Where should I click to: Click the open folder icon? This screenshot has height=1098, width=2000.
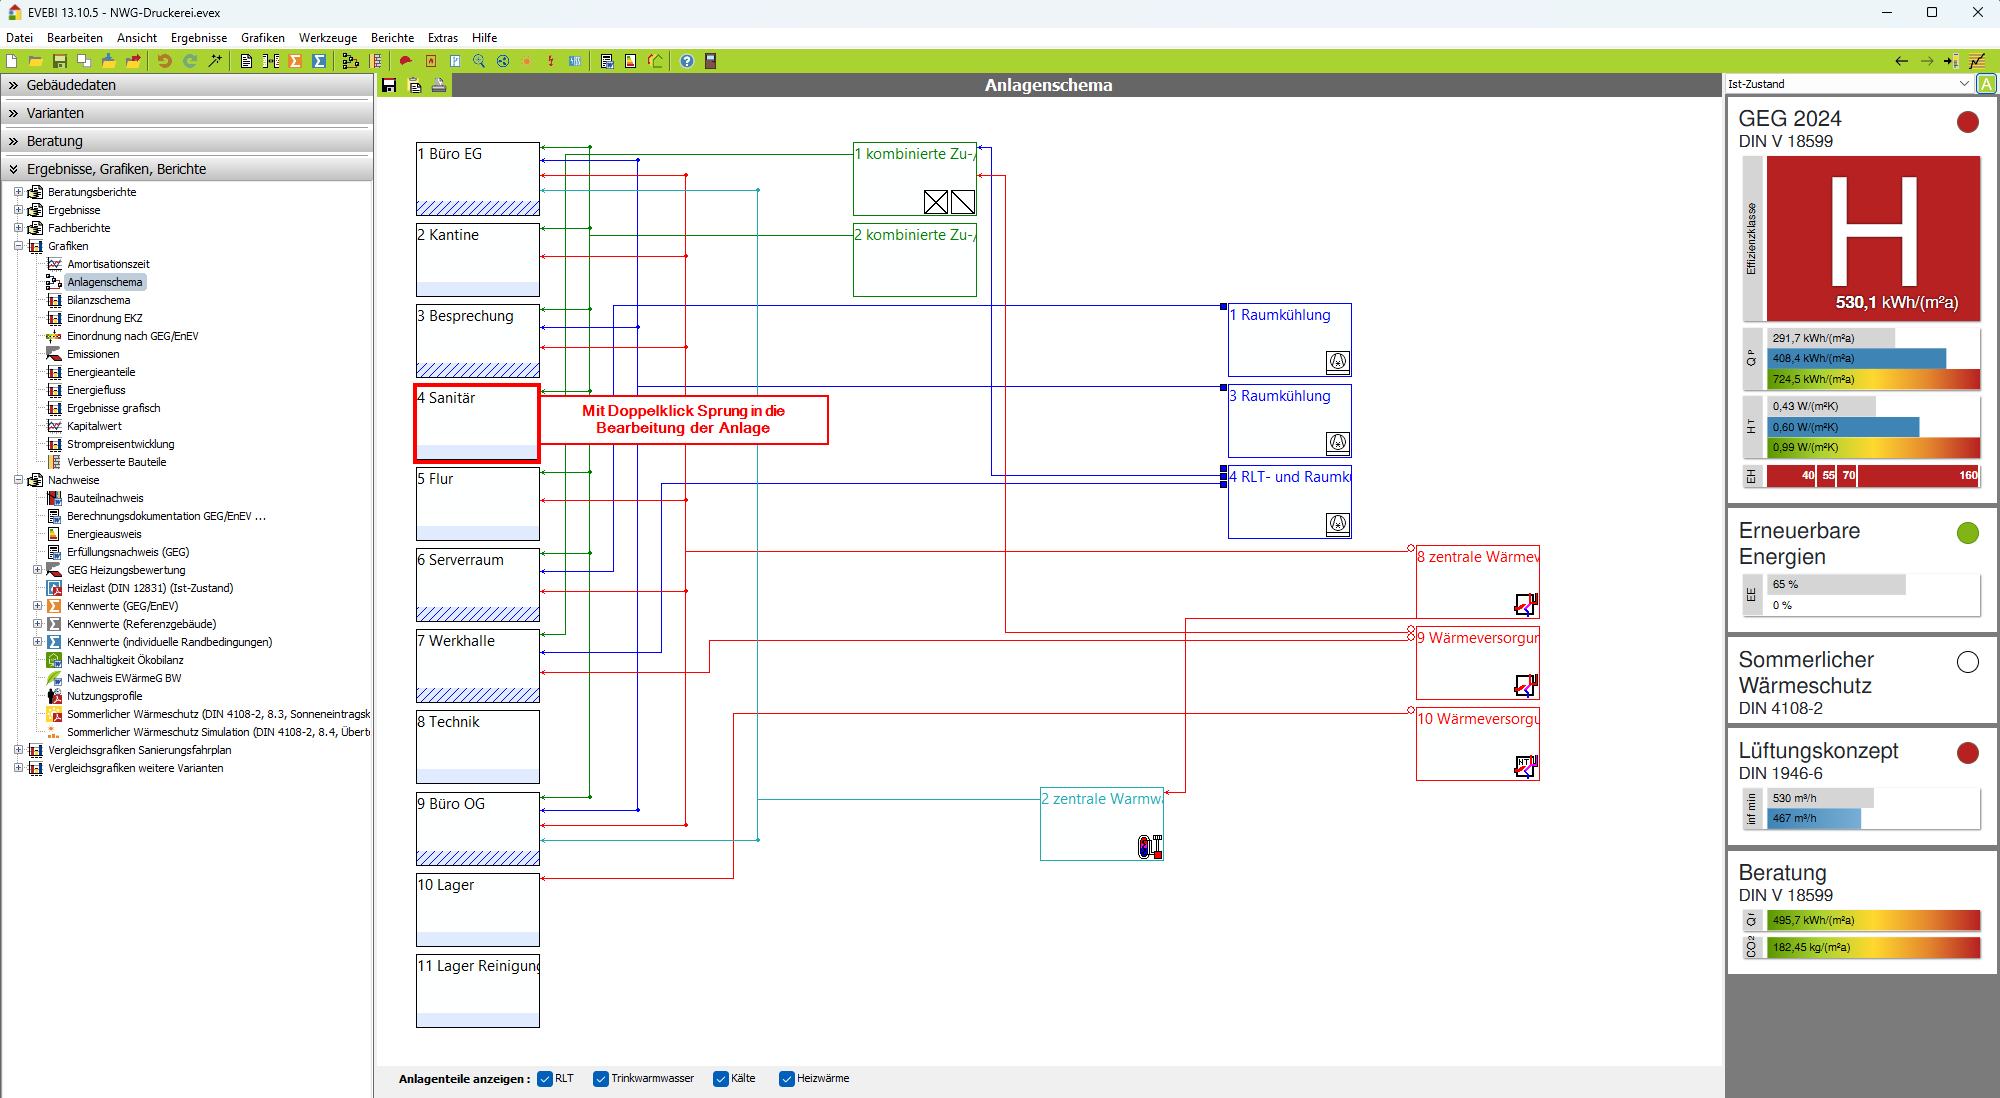click(x=35, y=61)
